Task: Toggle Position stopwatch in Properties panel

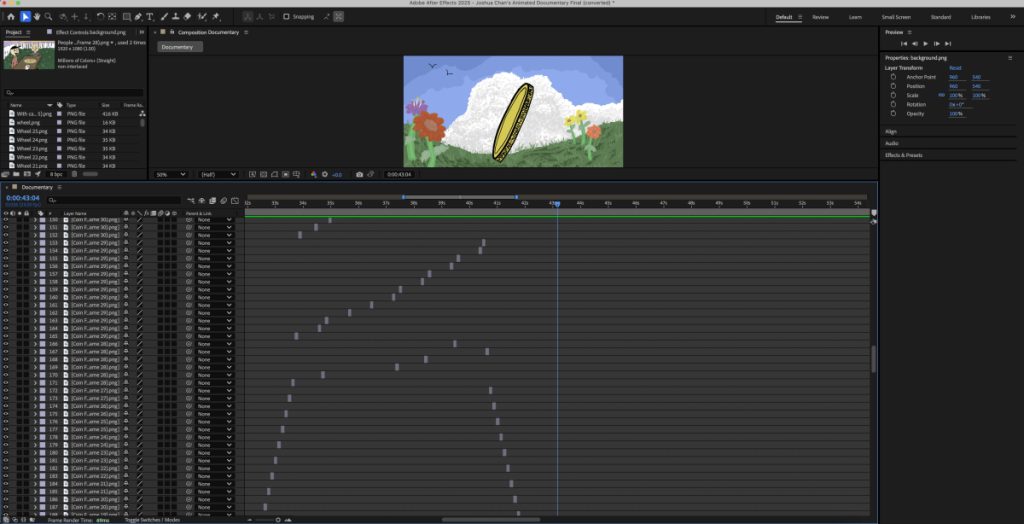Action: [892, 86]
